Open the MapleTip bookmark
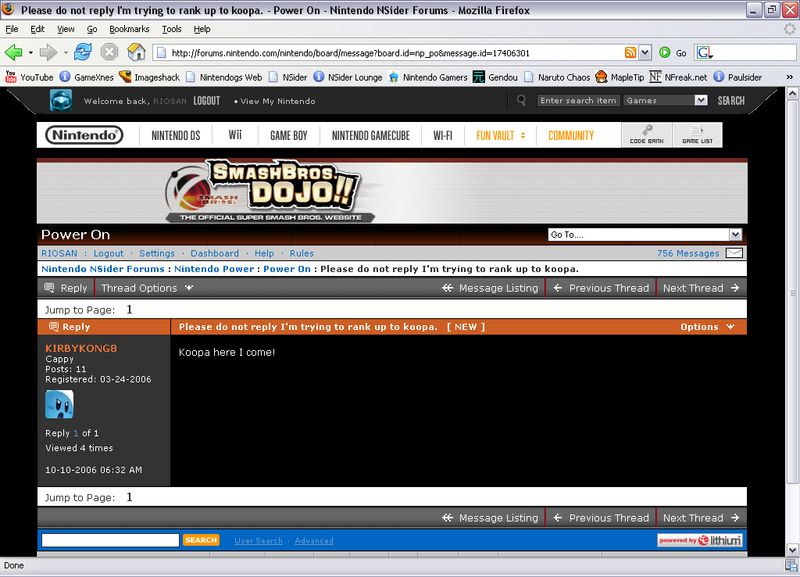The image size is (800, 577). coord(620,77)
